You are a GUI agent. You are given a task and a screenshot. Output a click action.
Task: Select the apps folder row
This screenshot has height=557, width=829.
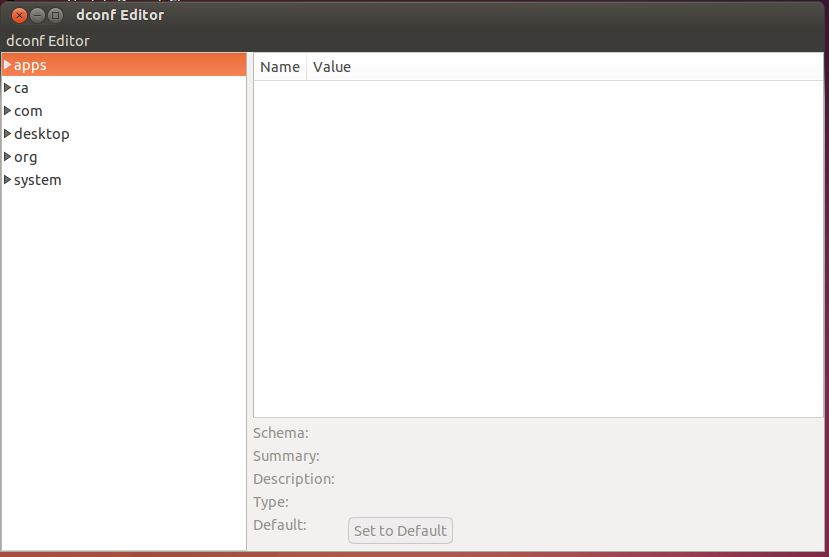pos(124,64)
